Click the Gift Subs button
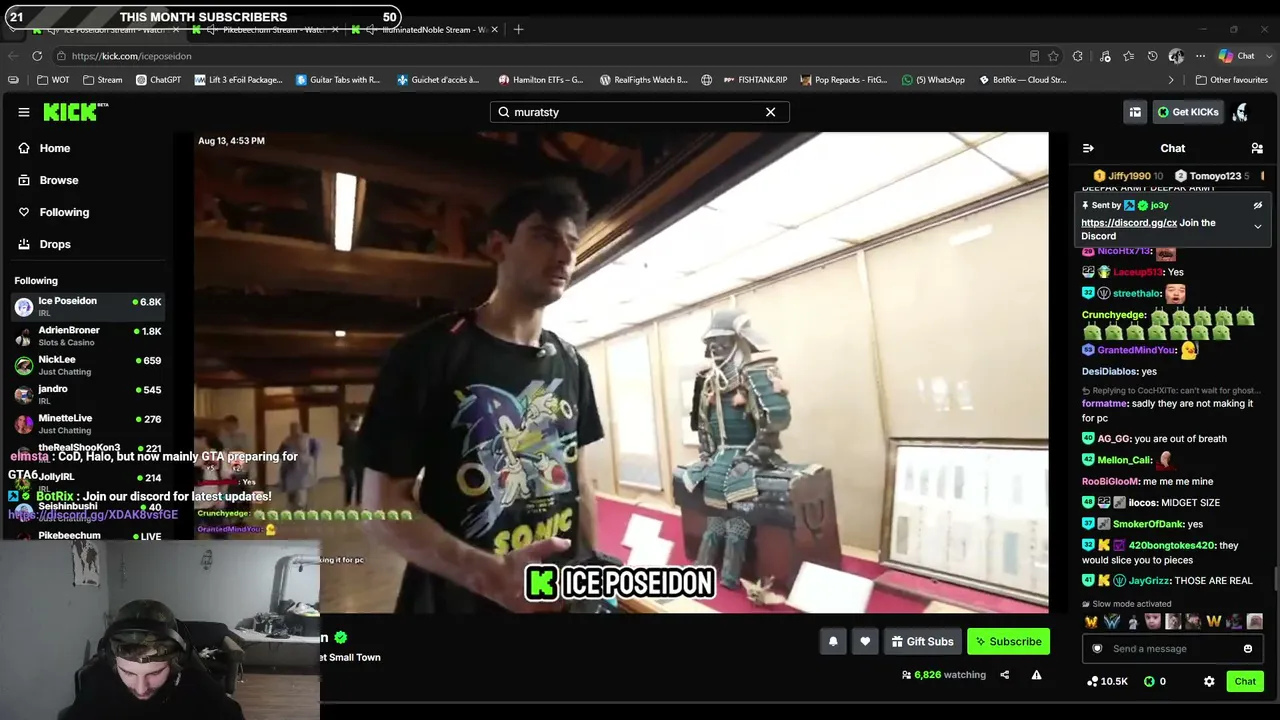 point(922,642)
